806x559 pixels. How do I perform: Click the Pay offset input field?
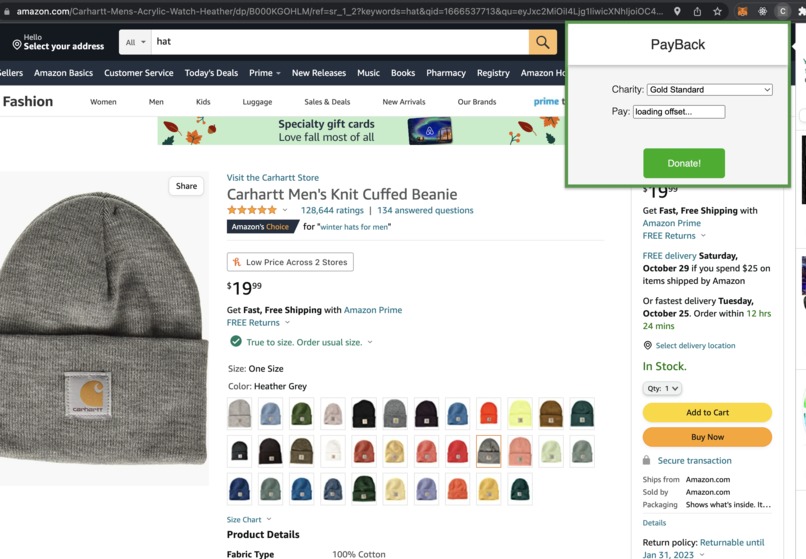click(x=679, y=112)
